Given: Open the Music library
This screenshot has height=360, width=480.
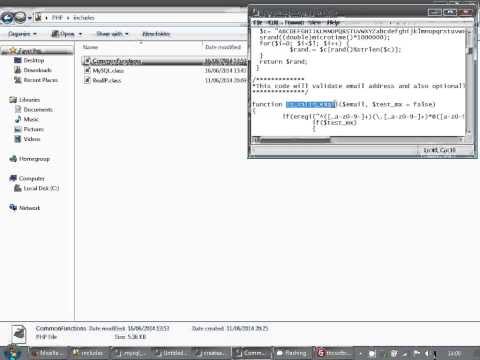Looking at the screenshot, I should coord(31,119).
